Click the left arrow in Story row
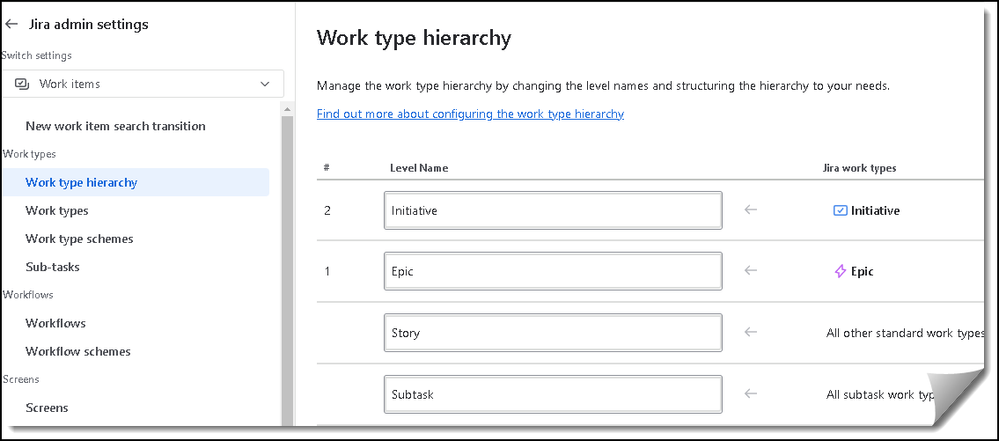The width and height of the screenshot is (999, 441). click(751, 332)
